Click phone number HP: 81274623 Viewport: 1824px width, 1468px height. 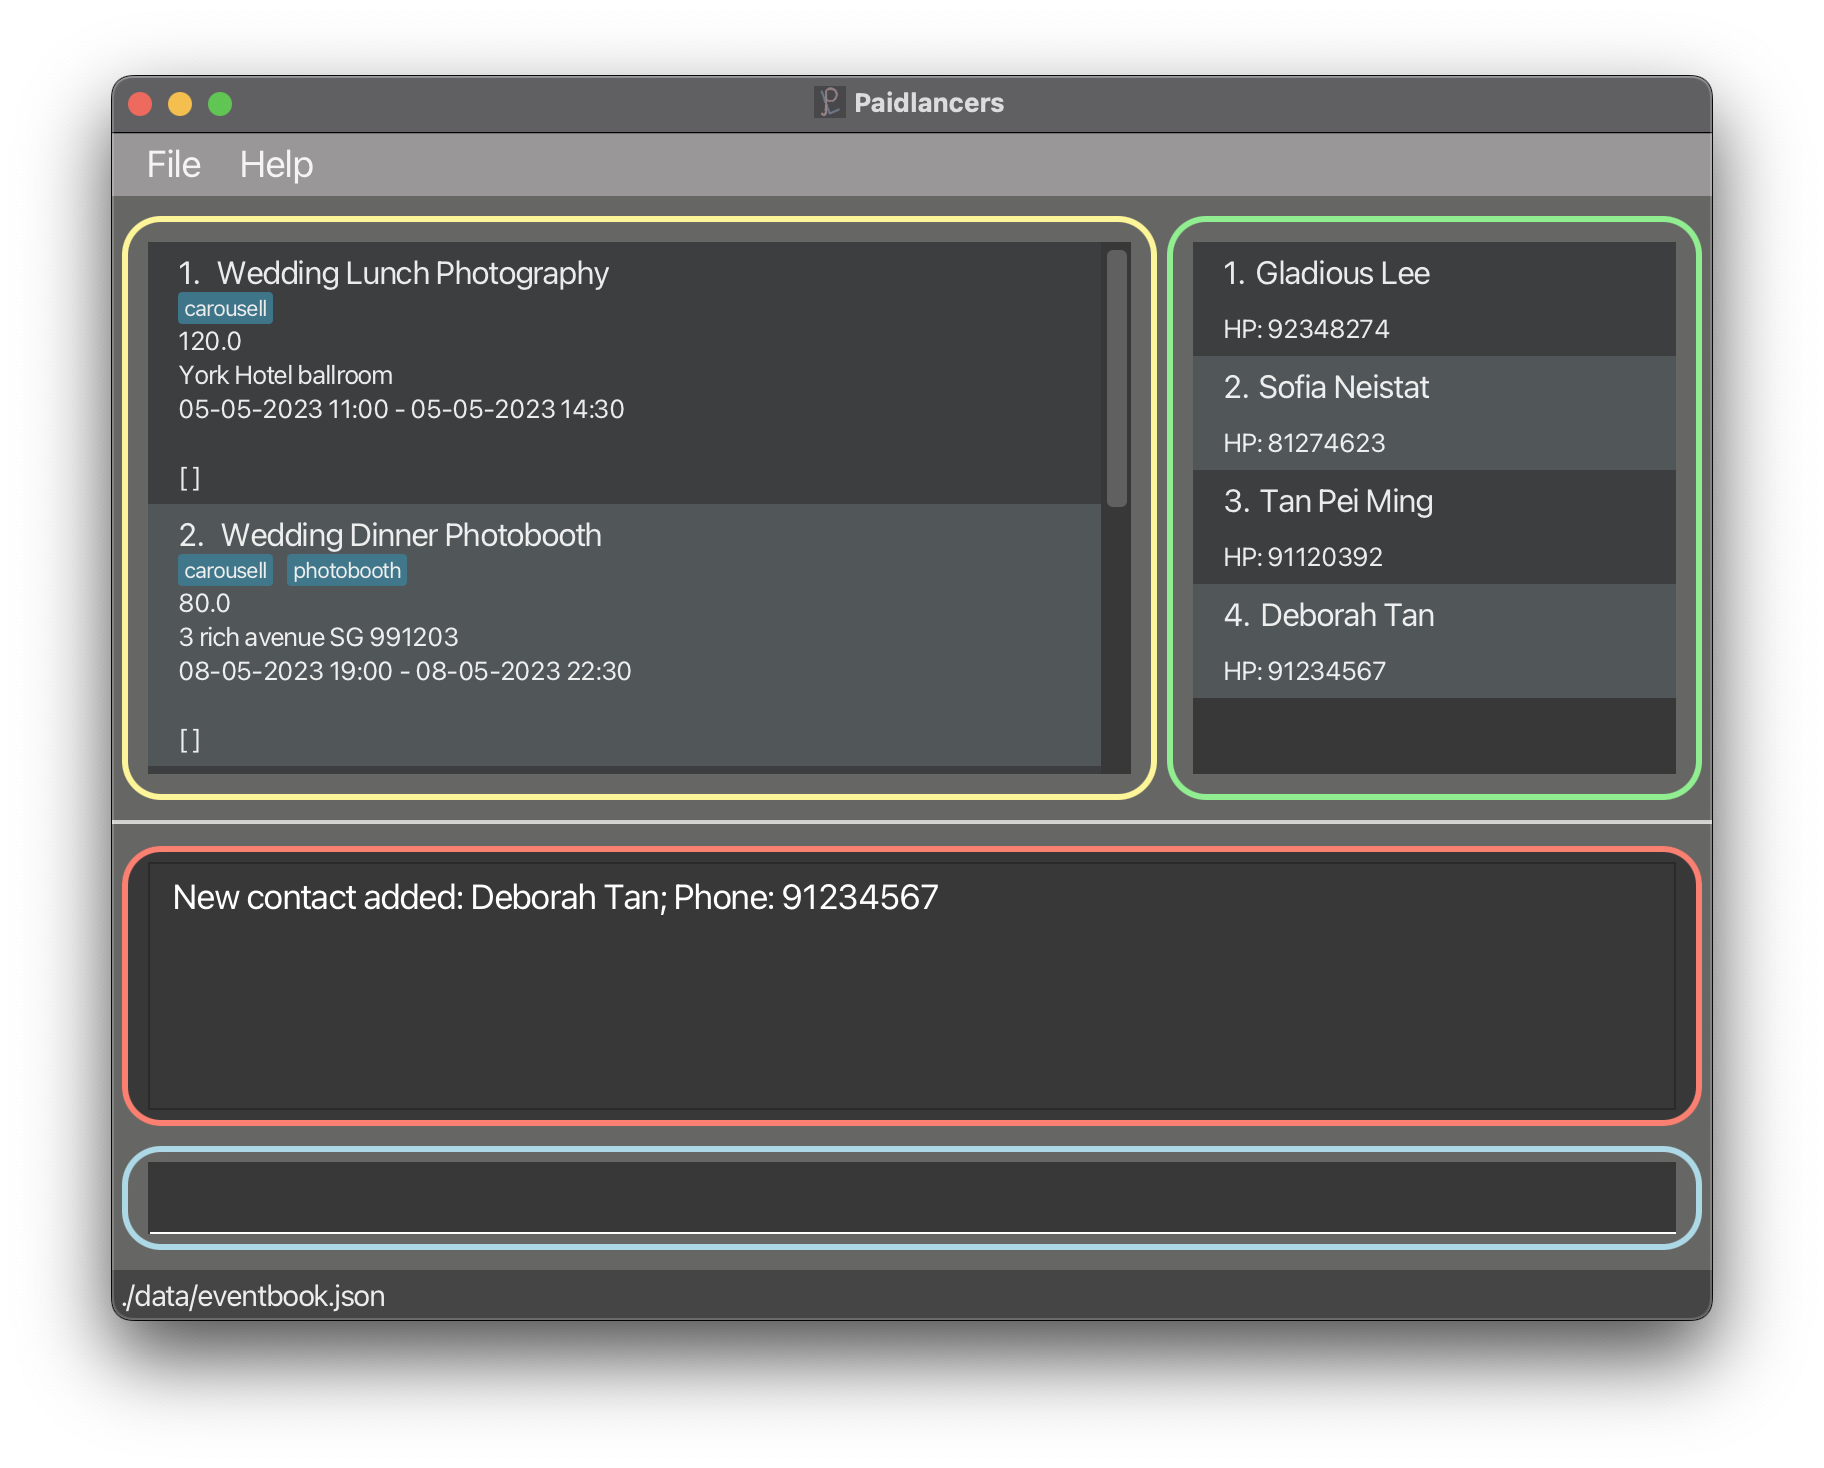[1305, 443]
